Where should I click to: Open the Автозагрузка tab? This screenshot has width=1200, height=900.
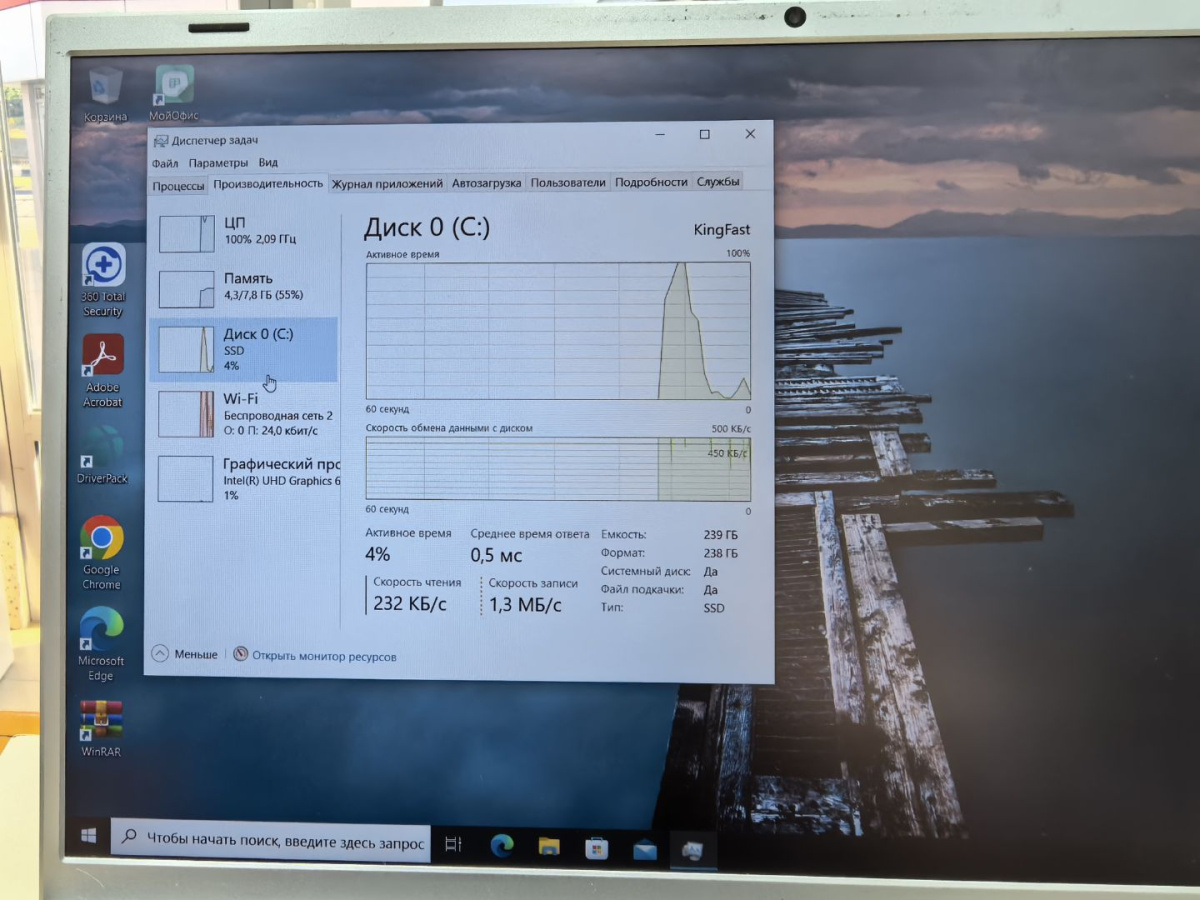point(486,183)
